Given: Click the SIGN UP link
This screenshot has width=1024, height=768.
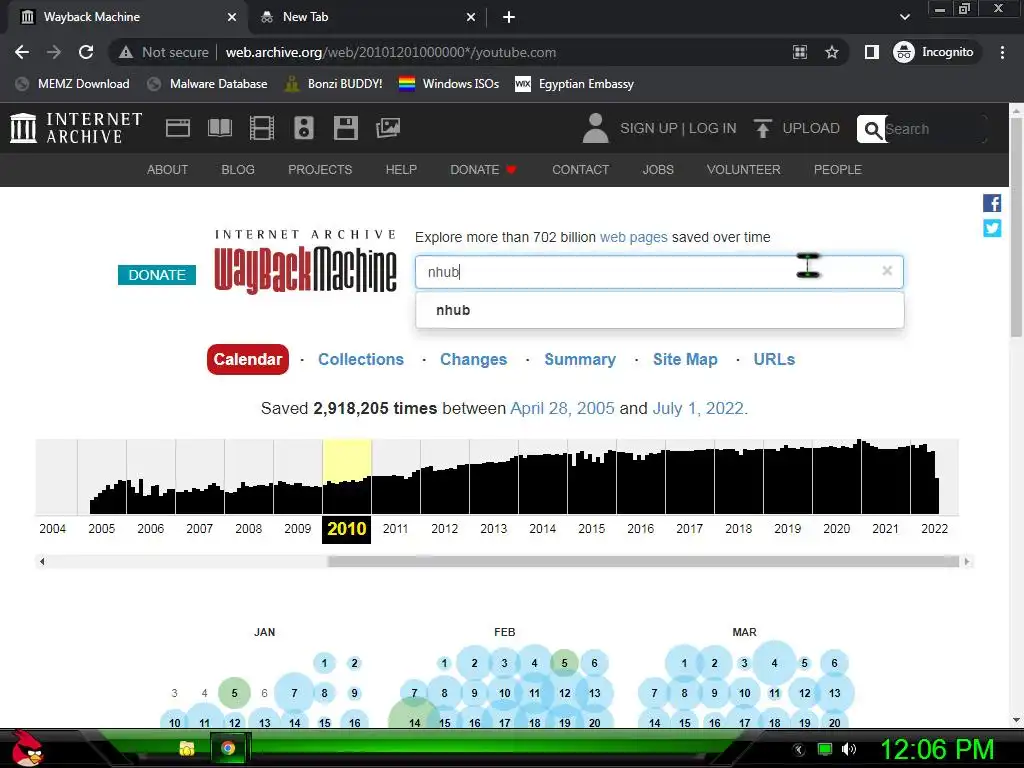Looking at the screenshot, I should [x=648, y=128].
